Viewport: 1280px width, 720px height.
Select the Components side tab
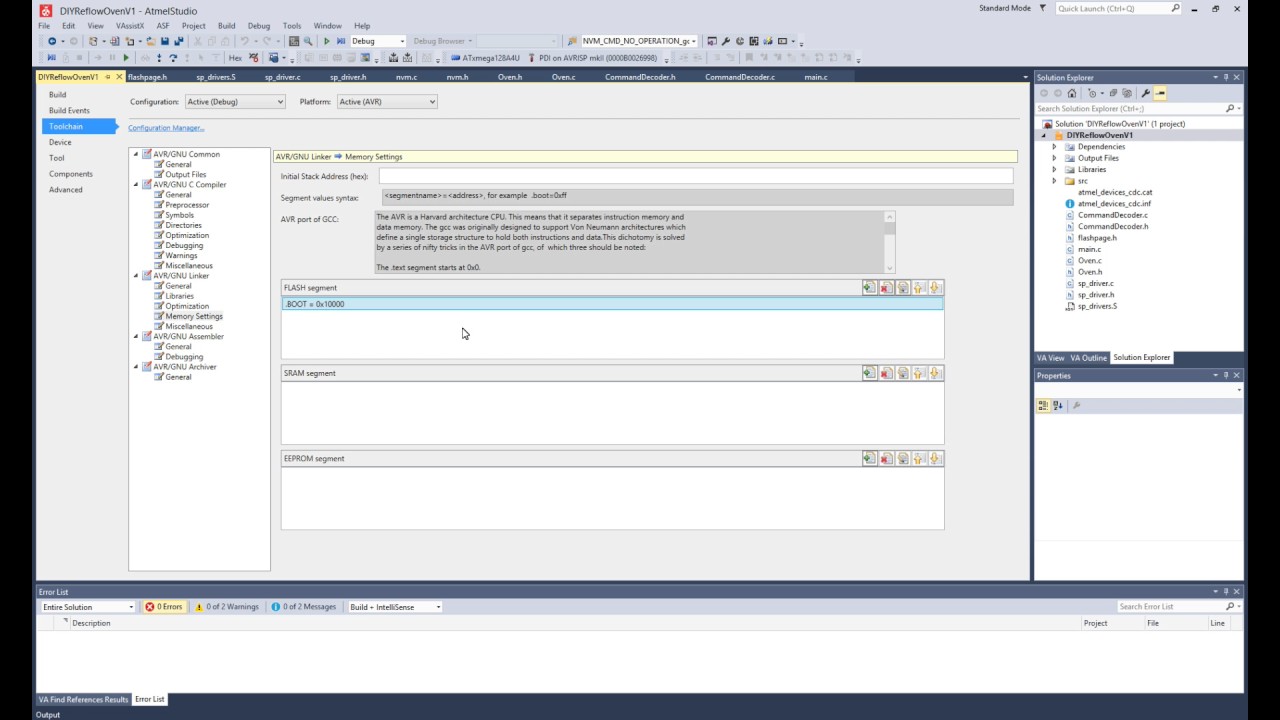pyautogui.click(x=71, y=174)
